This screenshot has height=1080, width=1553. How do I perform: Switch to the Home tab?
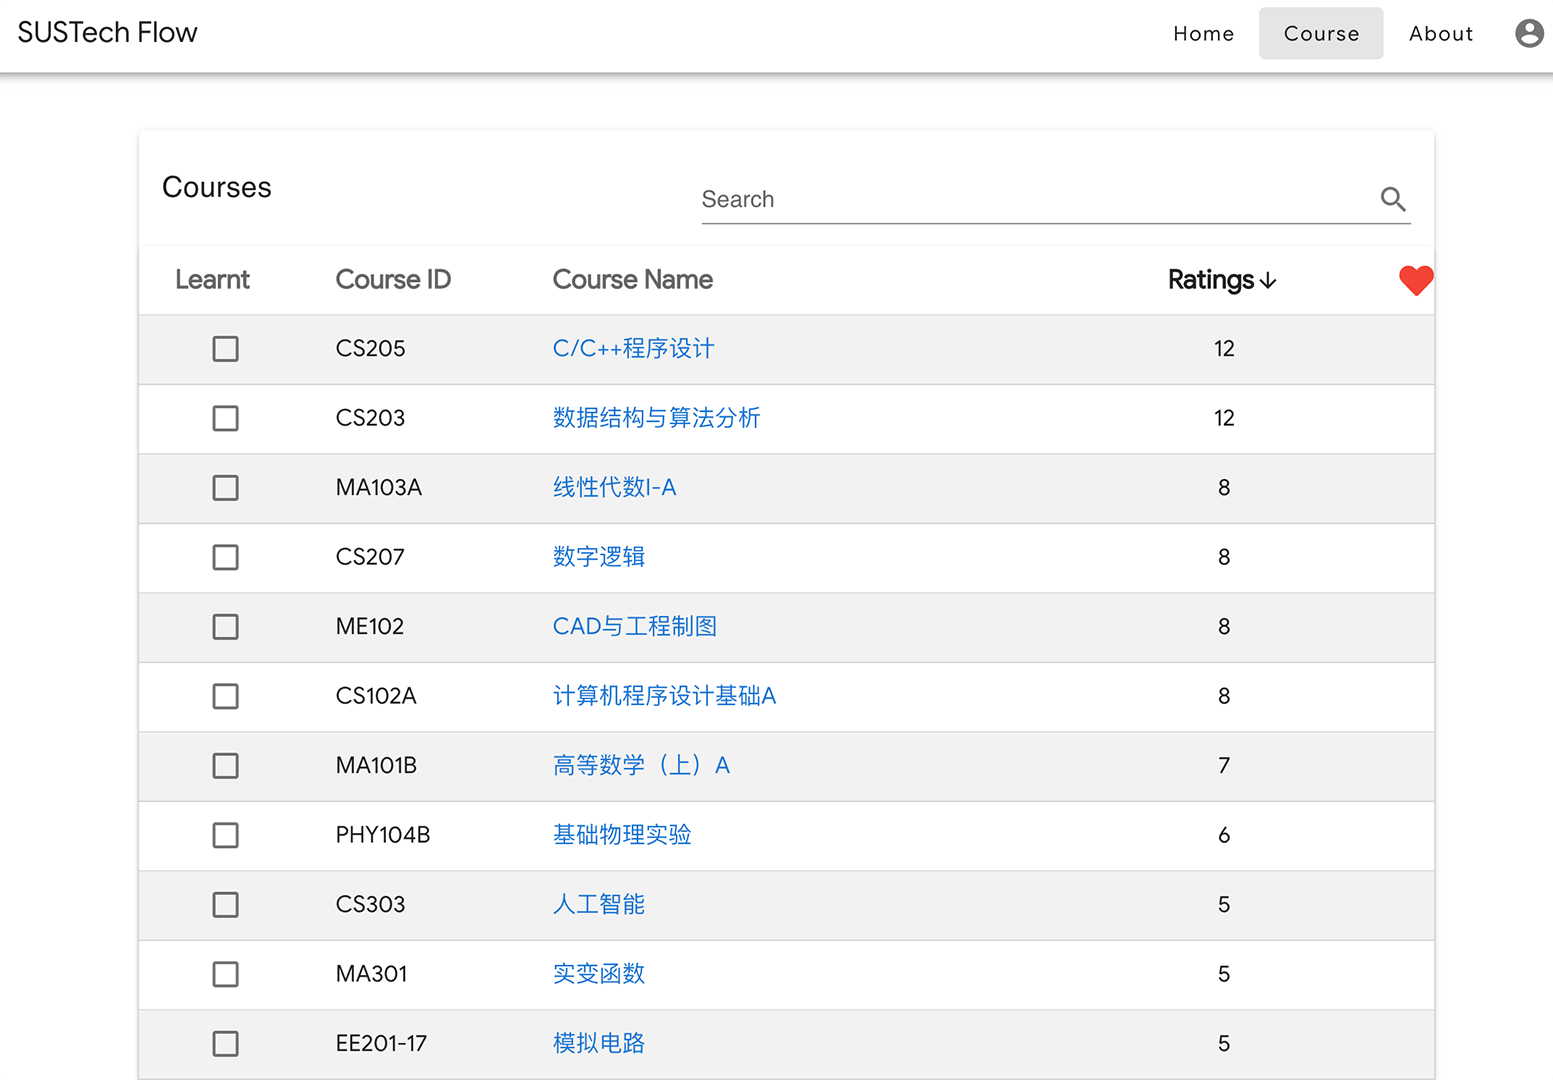coord(1203,33)
